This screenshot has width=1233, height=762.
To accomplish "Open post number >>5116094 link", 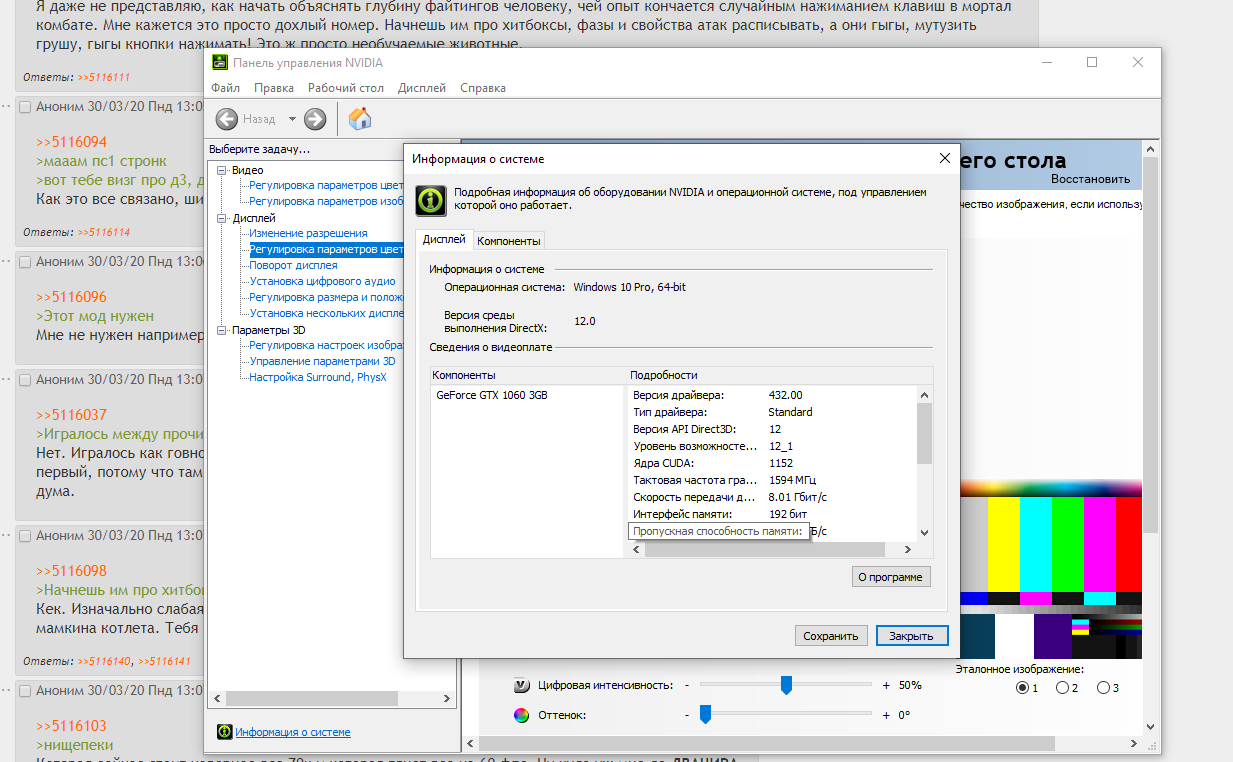I will point(71,142).
